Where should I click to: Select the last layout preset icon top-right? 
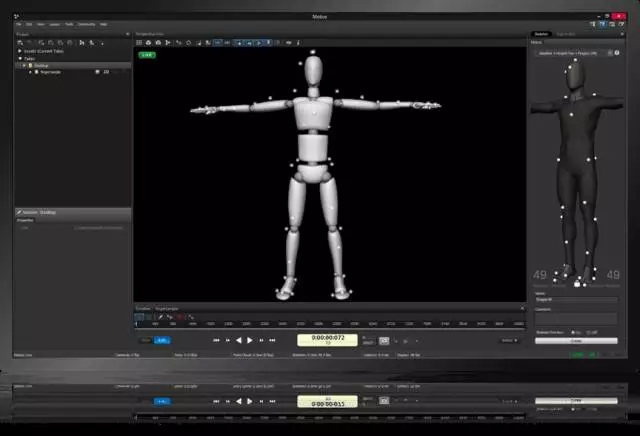(x=621, y=24)
